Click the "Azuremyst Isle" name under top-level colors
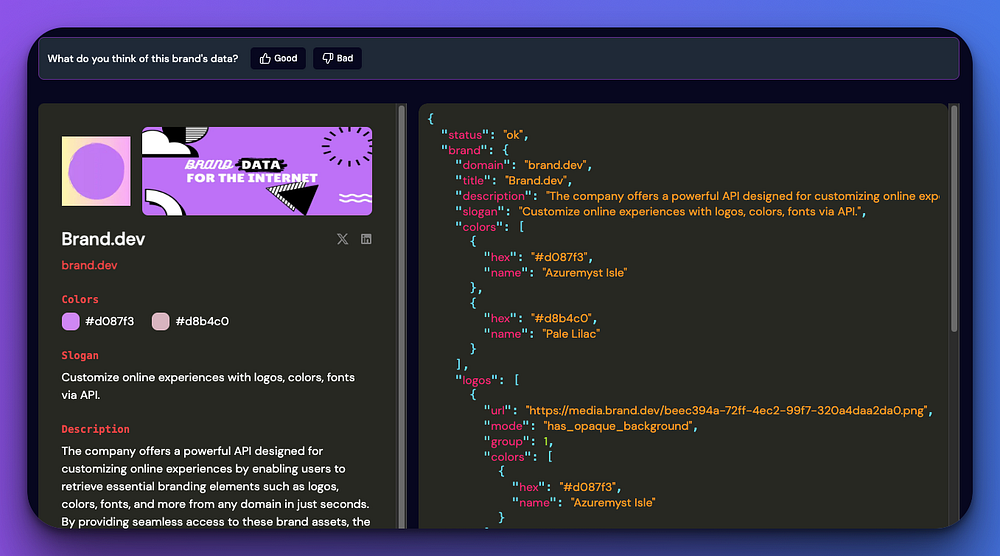The height and width of the screenshot is (556, 1000). (585, 273)
